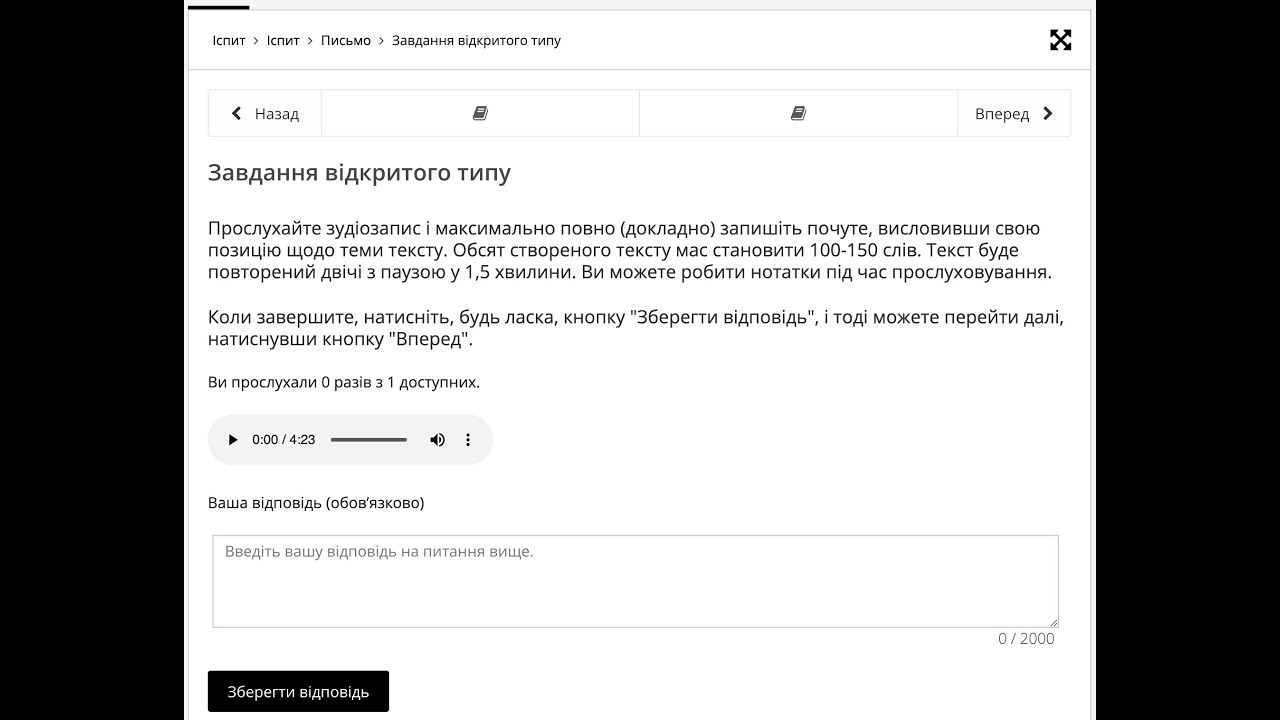
Task: Click the Завдання відкритого типу heading
Action: coord(359,173)
